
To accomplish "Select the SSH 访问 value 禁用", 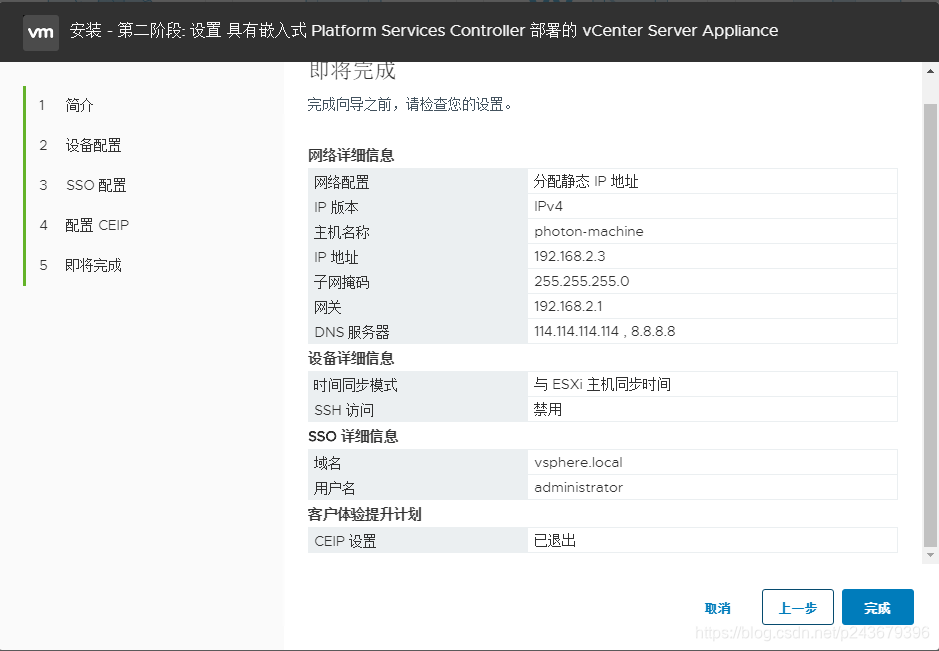I will pyautogui.click(x=547, y=410).
